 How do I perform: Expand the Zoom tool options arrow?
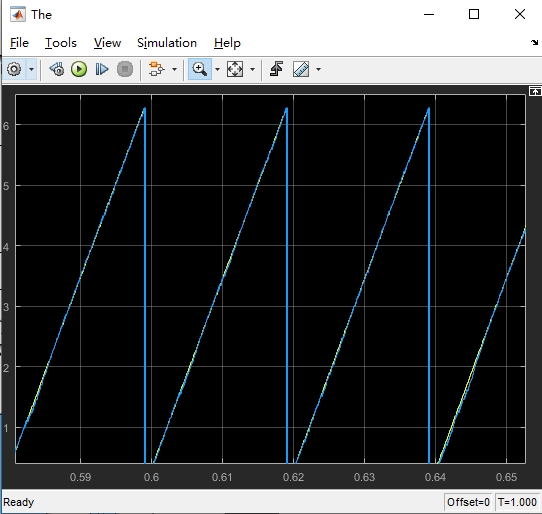point(217,69)
